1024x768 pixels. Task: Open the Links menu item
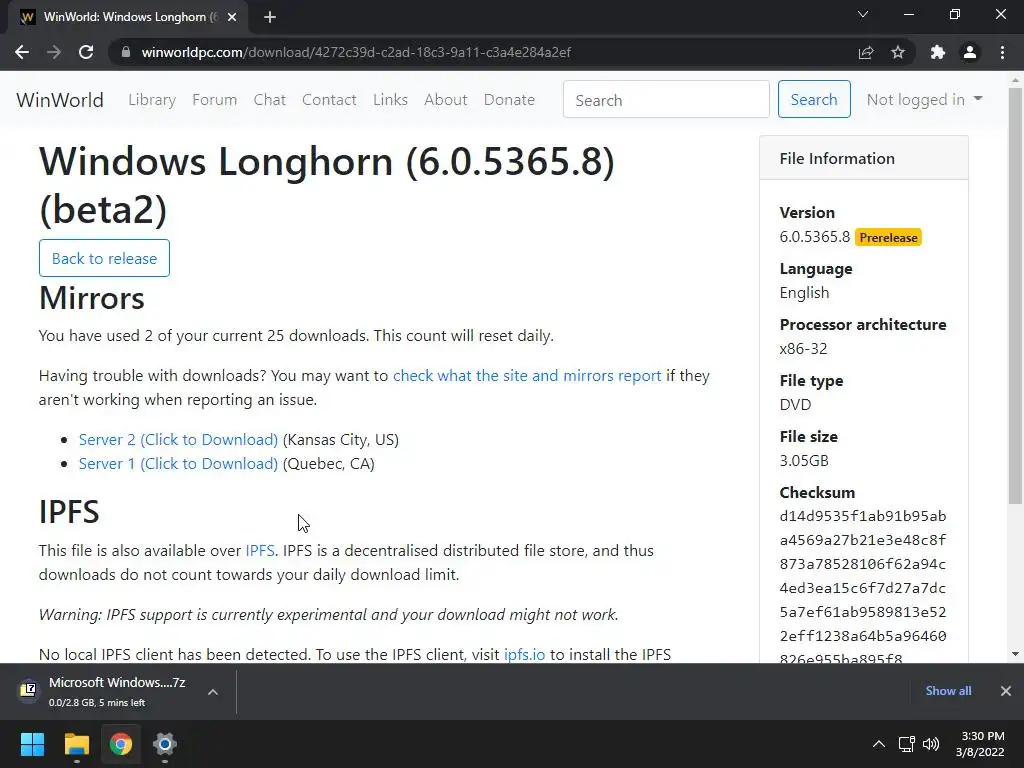(x=391, y=100)
